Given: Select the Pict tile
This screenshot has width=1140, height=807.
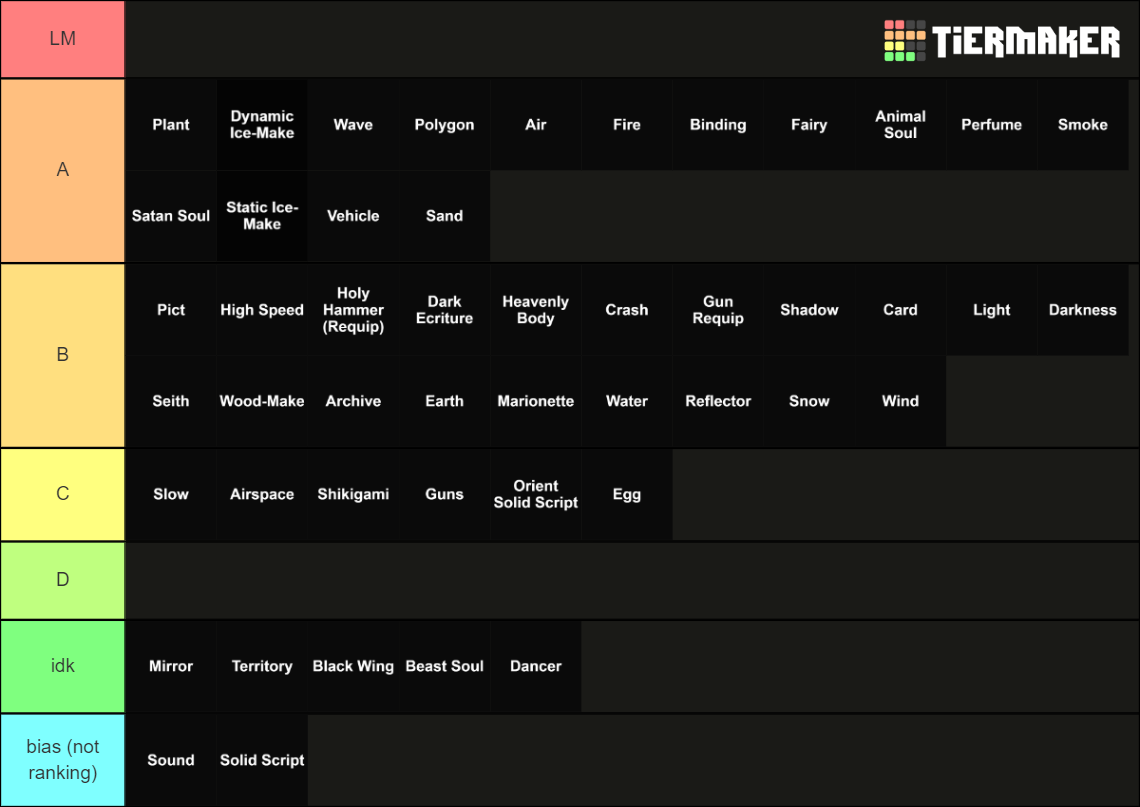Looking at the screenshot, I should click(171, 310).
